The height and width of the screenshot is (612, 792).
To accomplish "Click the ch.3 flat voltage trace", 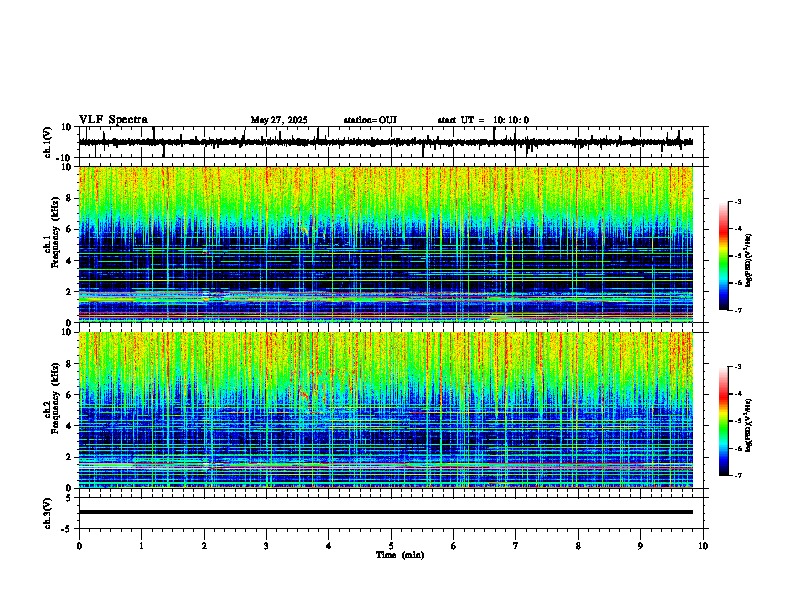I will pyautogui.click(x=386, y=512).
